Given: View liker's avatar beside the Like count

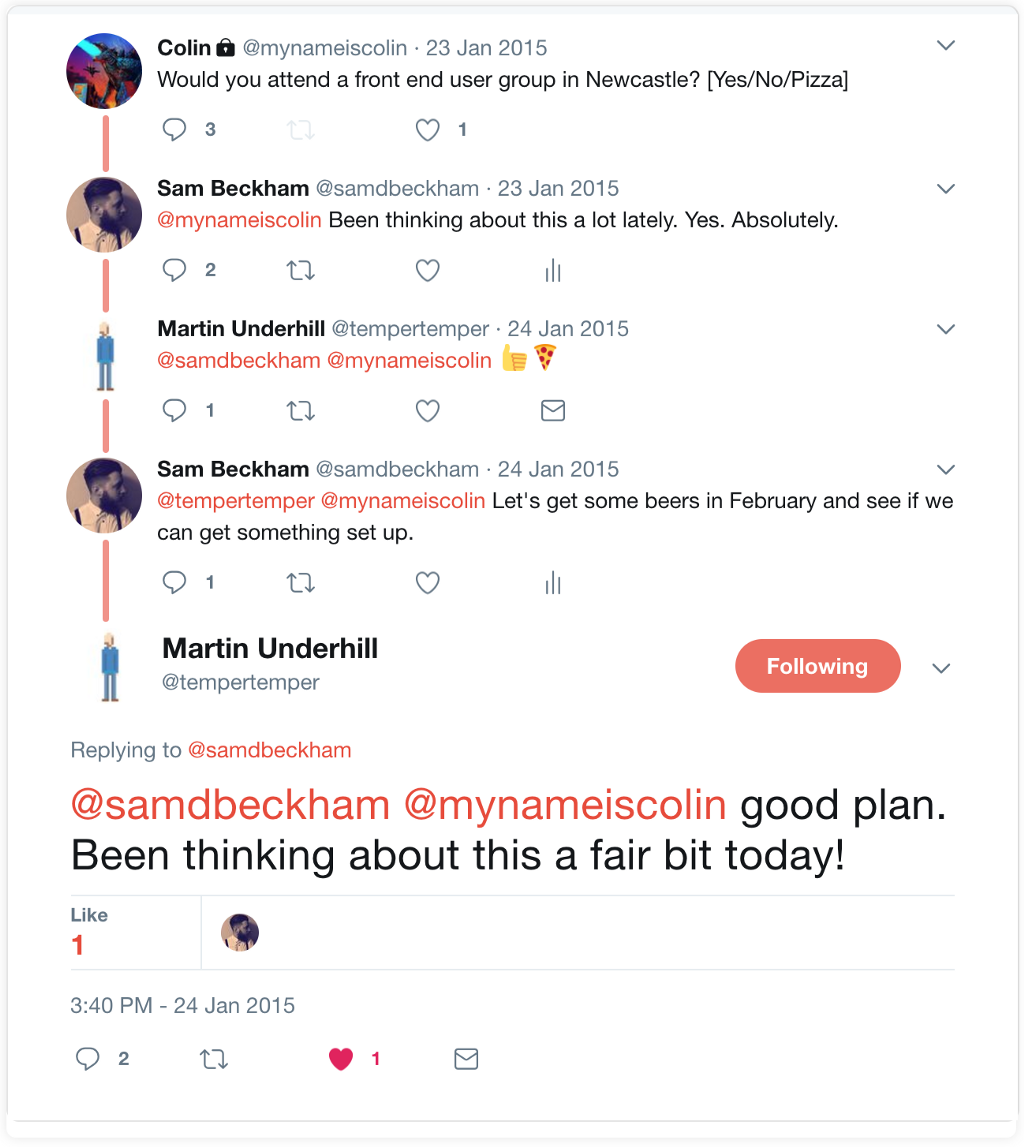Looking at the screenshot, I should [240, 932].
